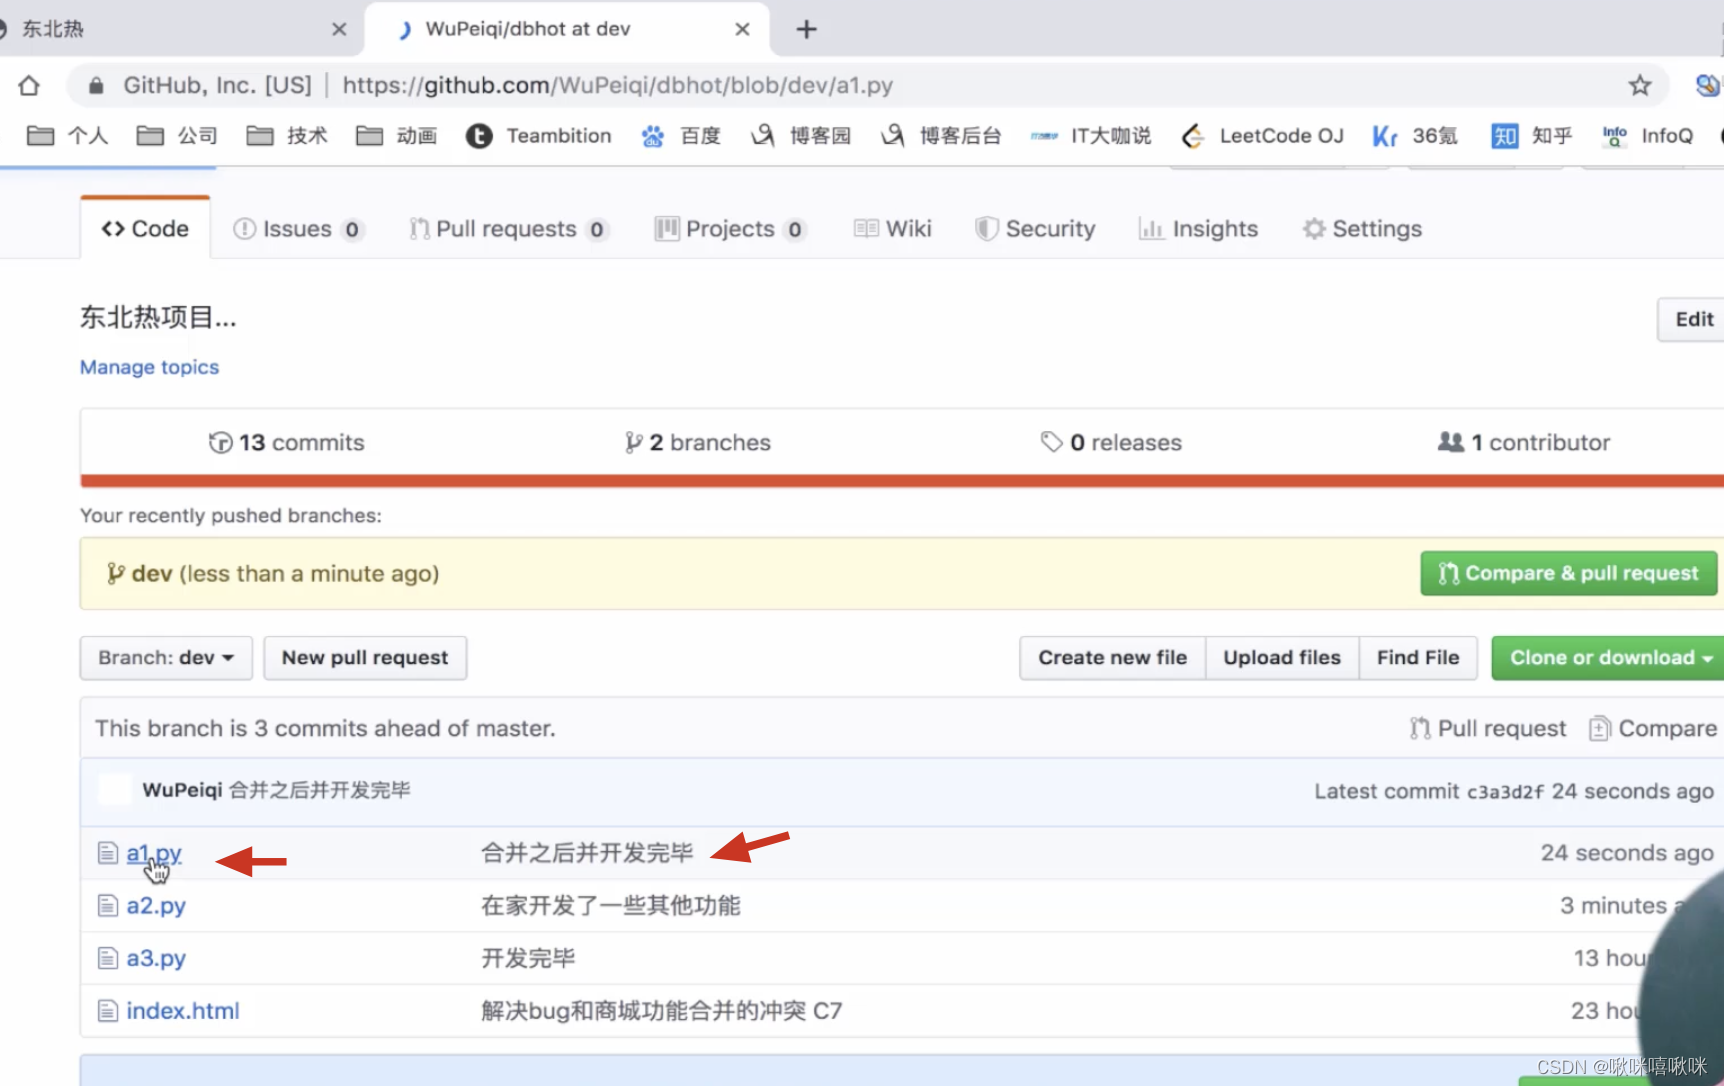Image resolution: width=1724 pixels, height=1086 pixels.
Task: Open the Projects tab
Action: pos(730,229)
